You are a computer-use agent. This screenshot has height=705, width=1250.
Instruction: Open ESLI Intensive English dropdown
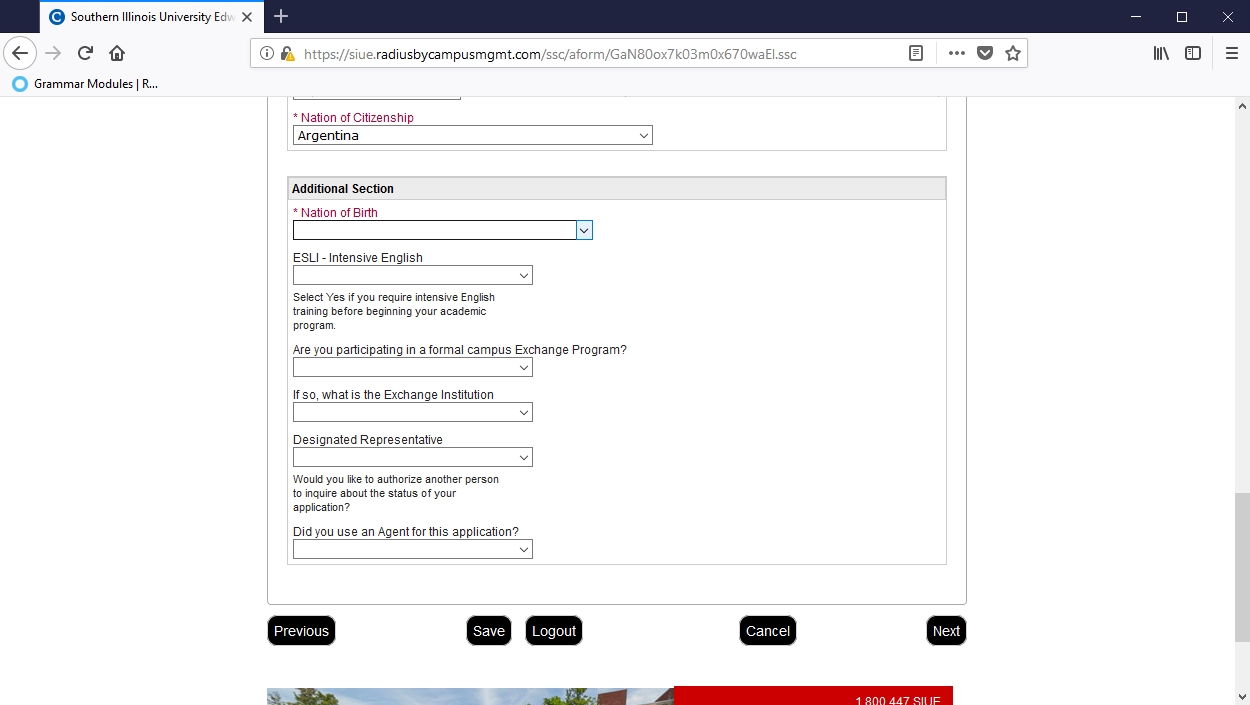click(412, 276)
